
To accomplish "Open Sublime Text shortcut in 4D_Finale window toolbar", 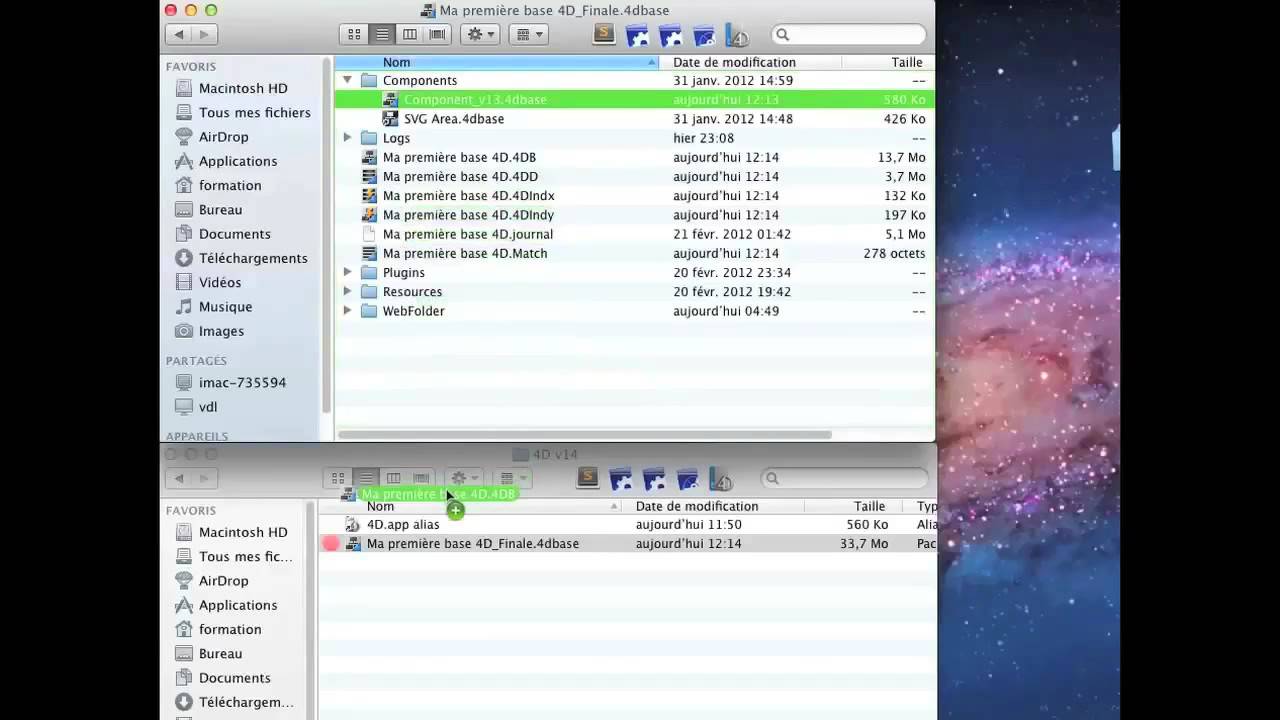I will coord(603,34).
